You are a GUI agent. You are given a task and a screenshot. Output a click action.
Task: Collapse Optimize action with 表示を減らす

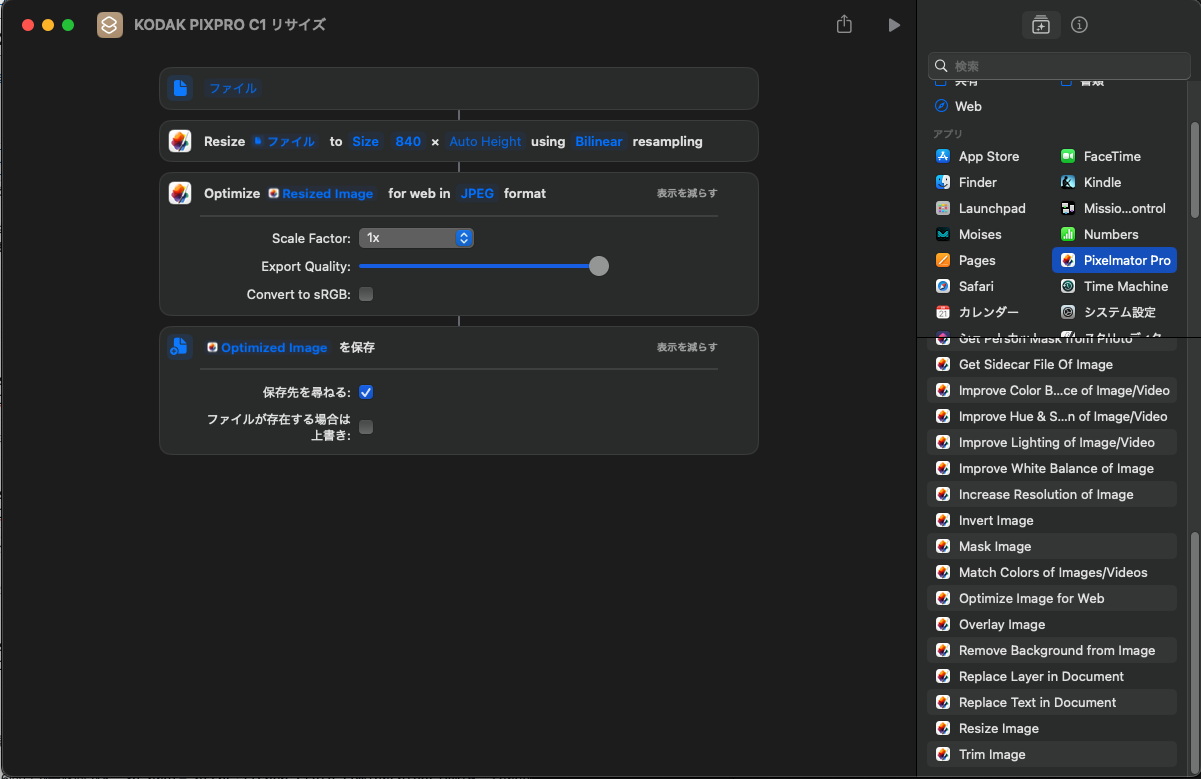tap(686, 193)
